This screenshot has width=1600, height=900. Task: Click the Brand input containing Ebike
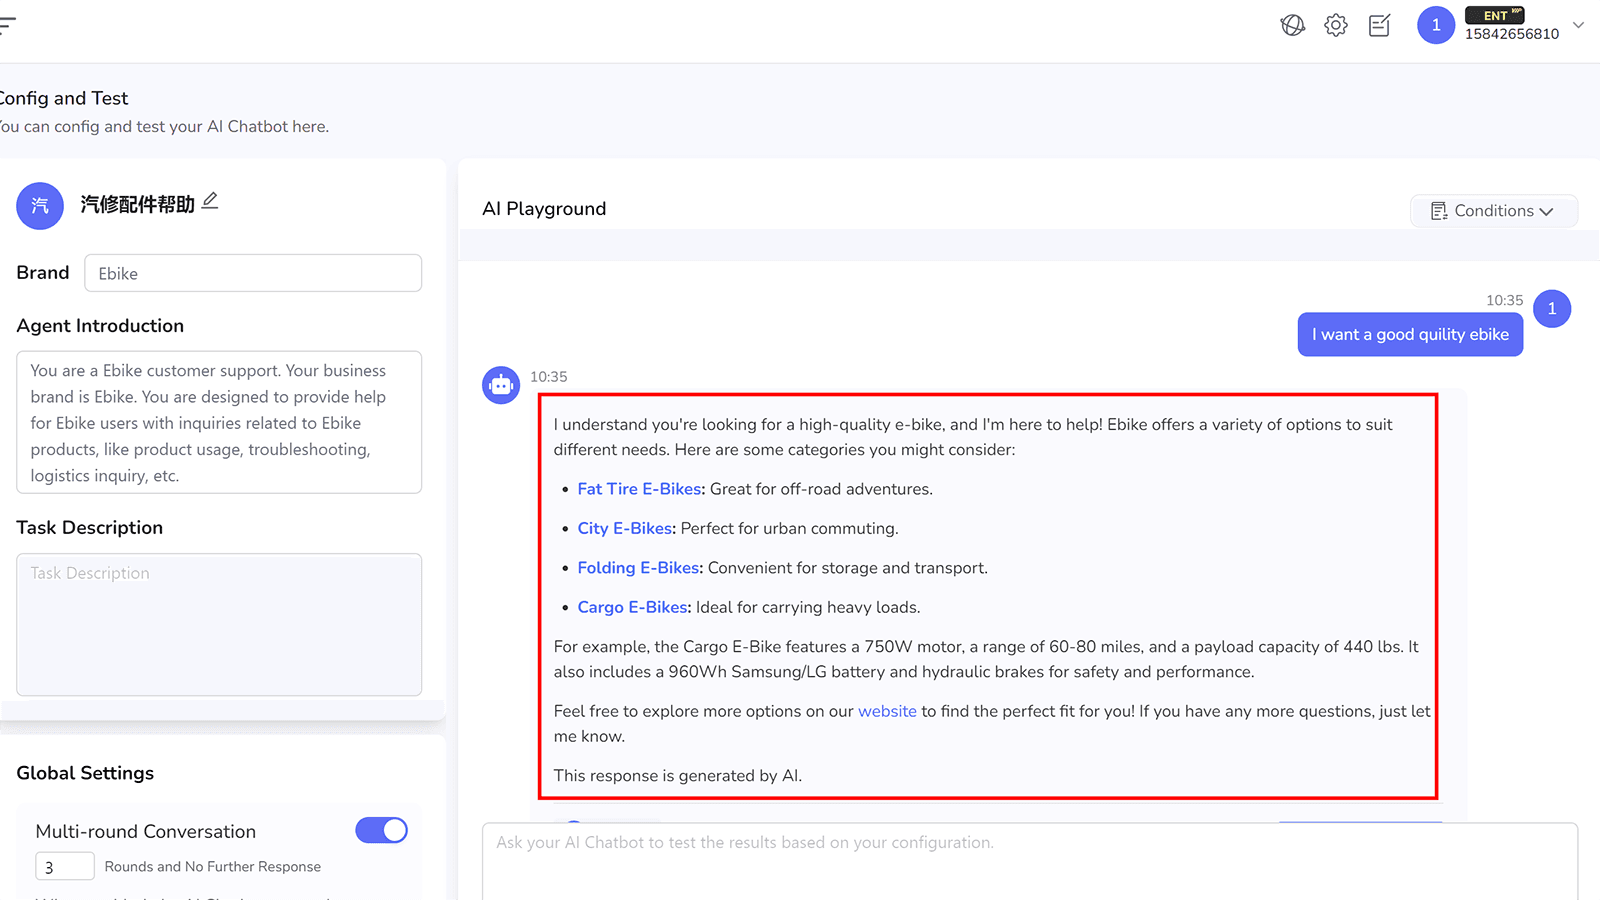[x=252, y=272]
